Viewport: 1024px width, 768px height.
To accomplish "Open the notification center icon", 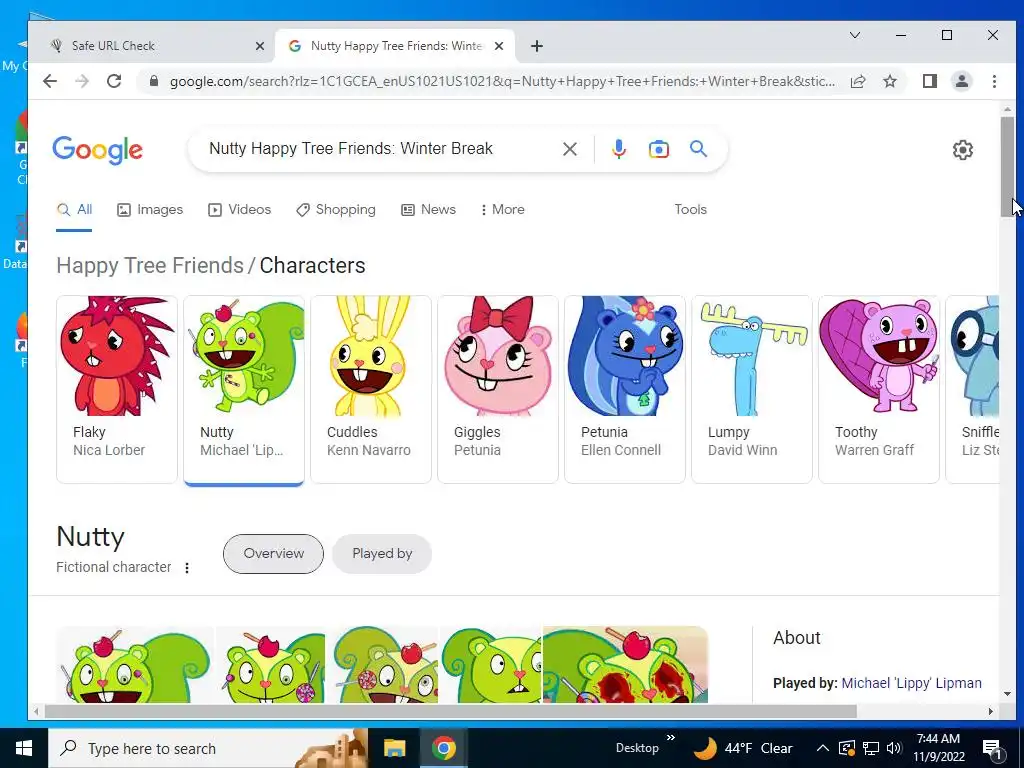I will click(x=992, y=749).
